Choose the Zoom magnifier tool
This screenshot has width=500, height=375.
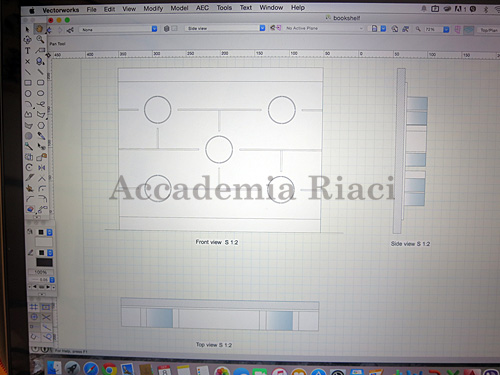click(x=40, y=39)
